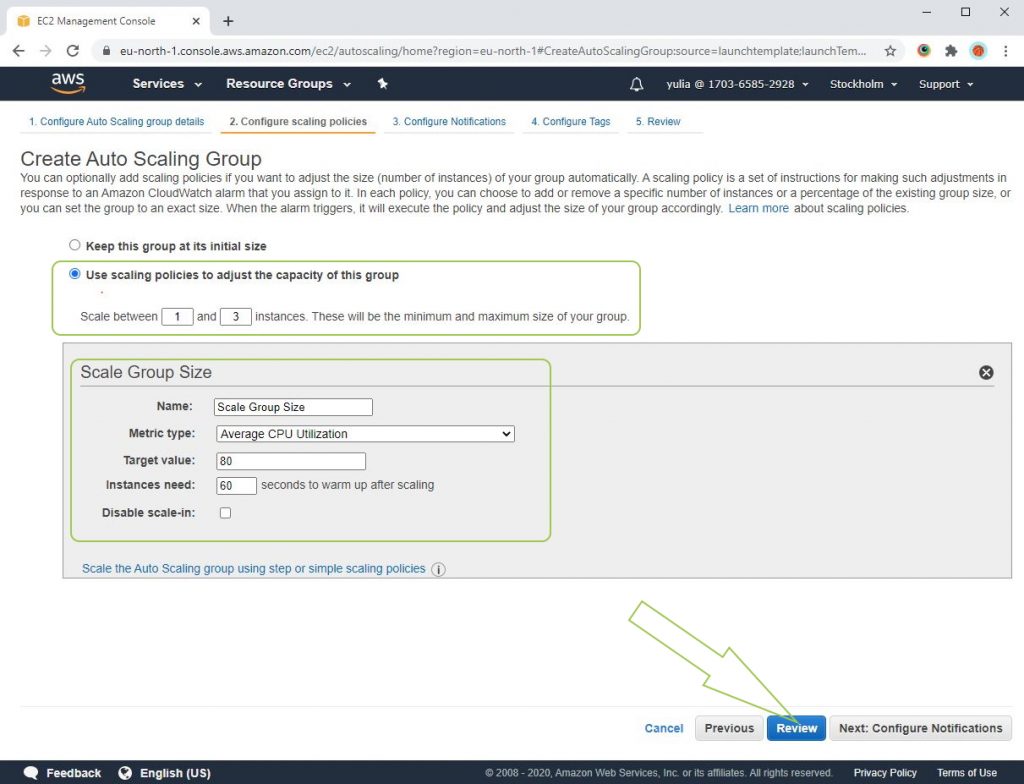Screen dimensions: 1024x784
Task: Remove the Scale Group Size policy
Action: click(x=986, y=372)
